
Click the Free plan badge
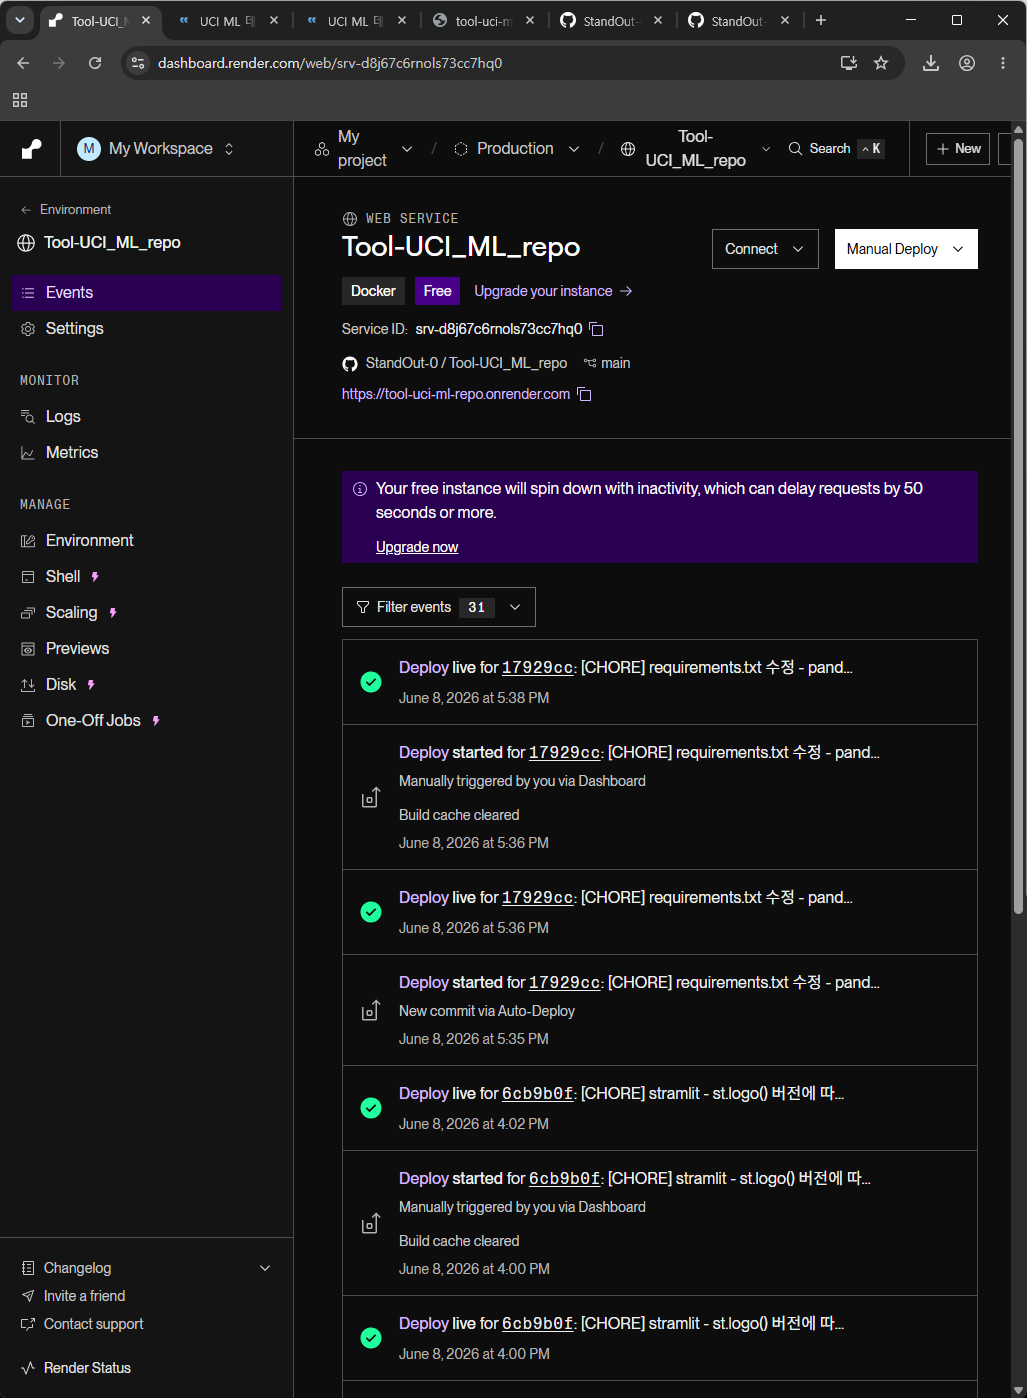tap(437, 291)
